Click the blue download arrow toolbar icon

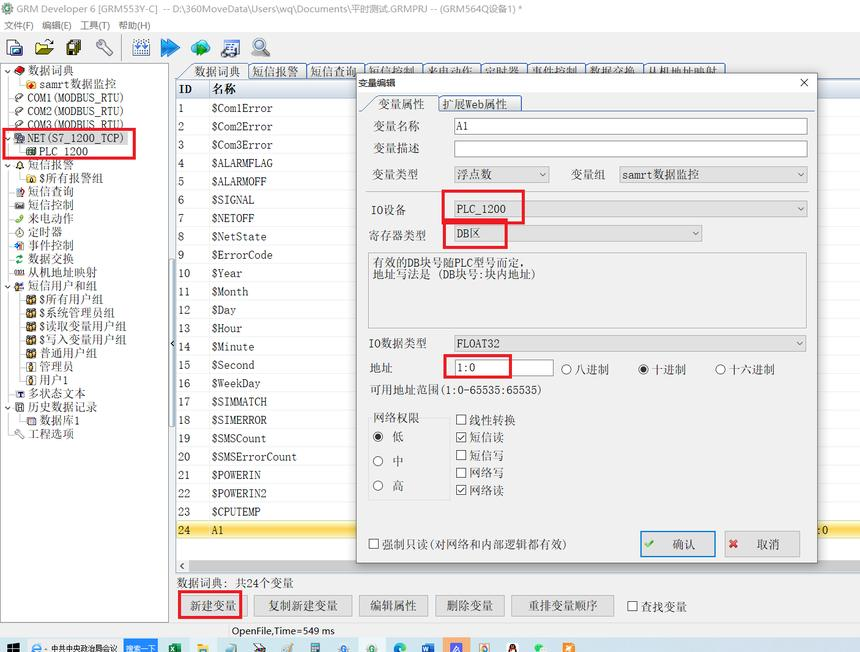point(170,48)
